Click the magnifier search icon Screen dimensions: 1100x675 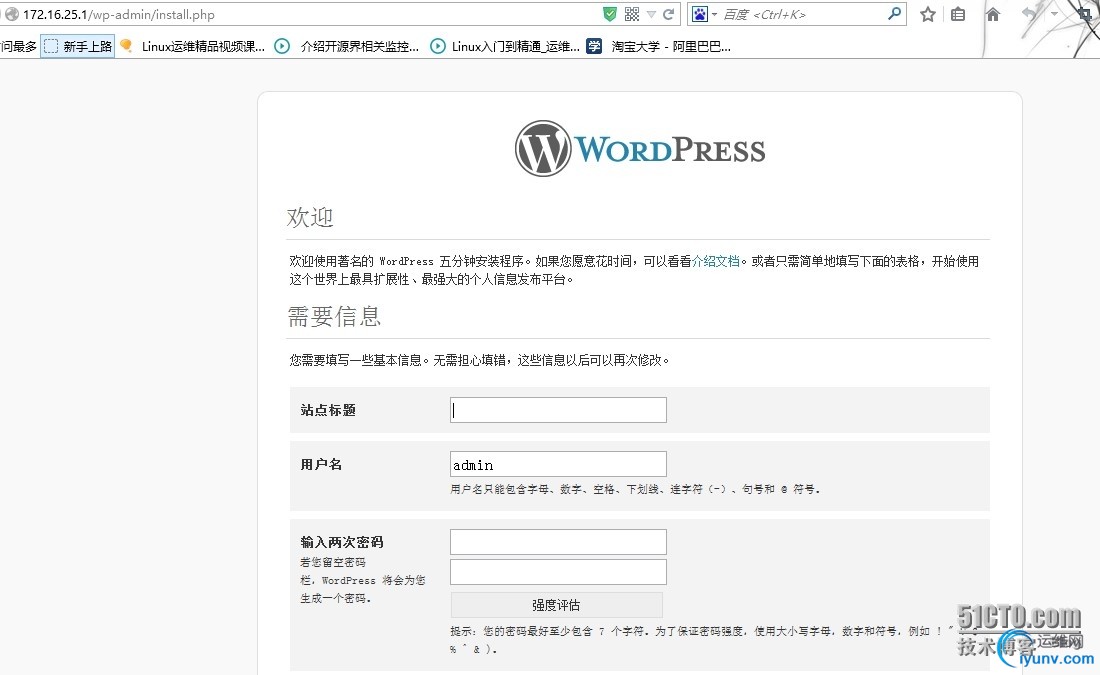894,13
